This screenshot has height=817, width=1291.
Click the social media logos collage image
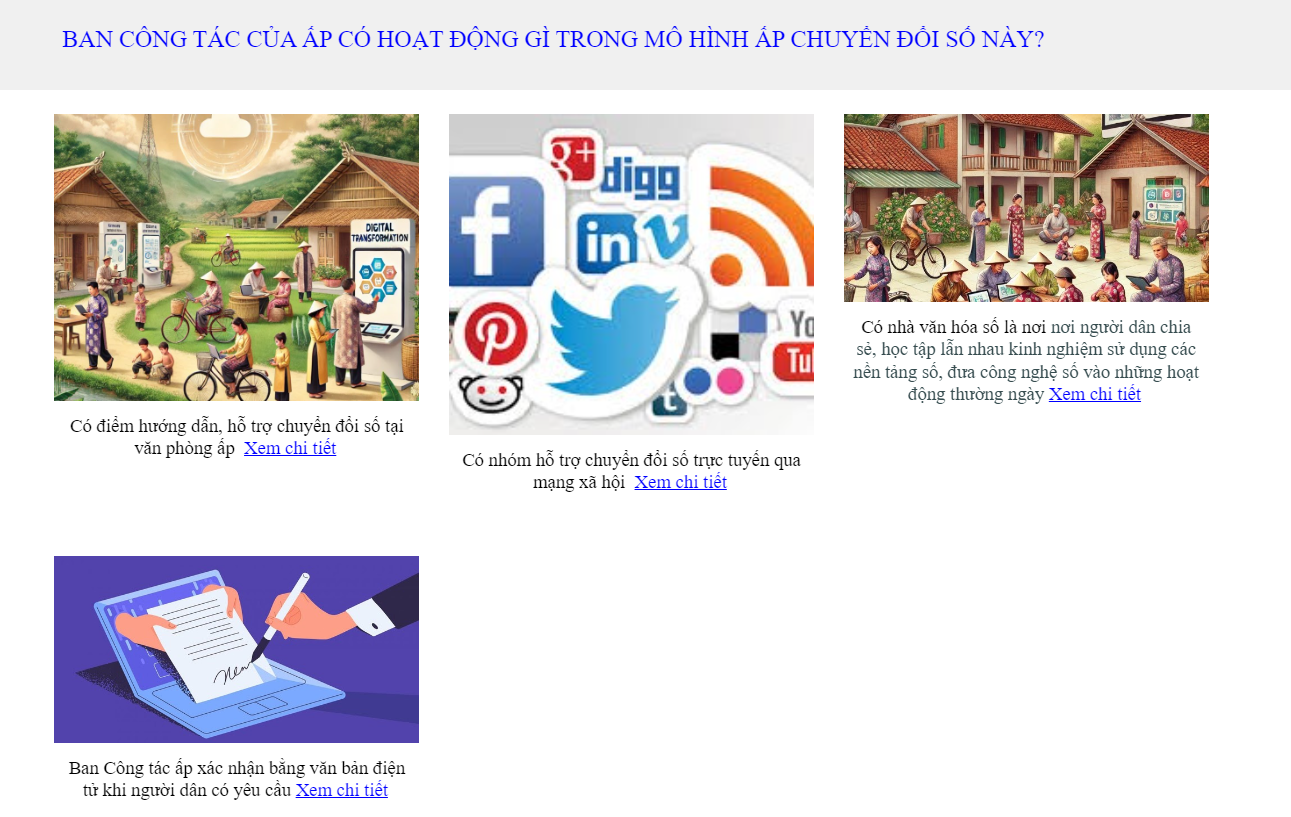pos(631,274)
